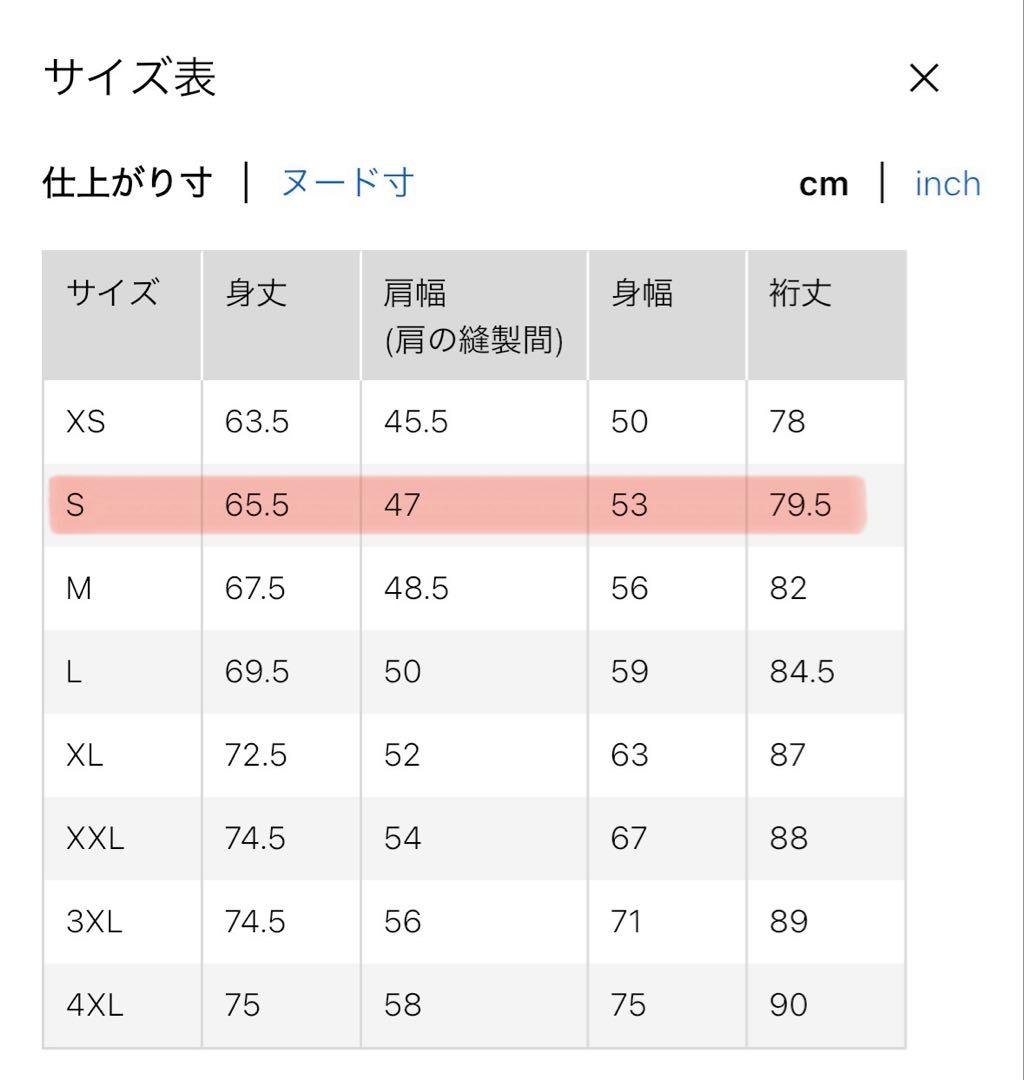Click the 4XL size row label
1024x1080 pixels.
tap(94, 1005)
